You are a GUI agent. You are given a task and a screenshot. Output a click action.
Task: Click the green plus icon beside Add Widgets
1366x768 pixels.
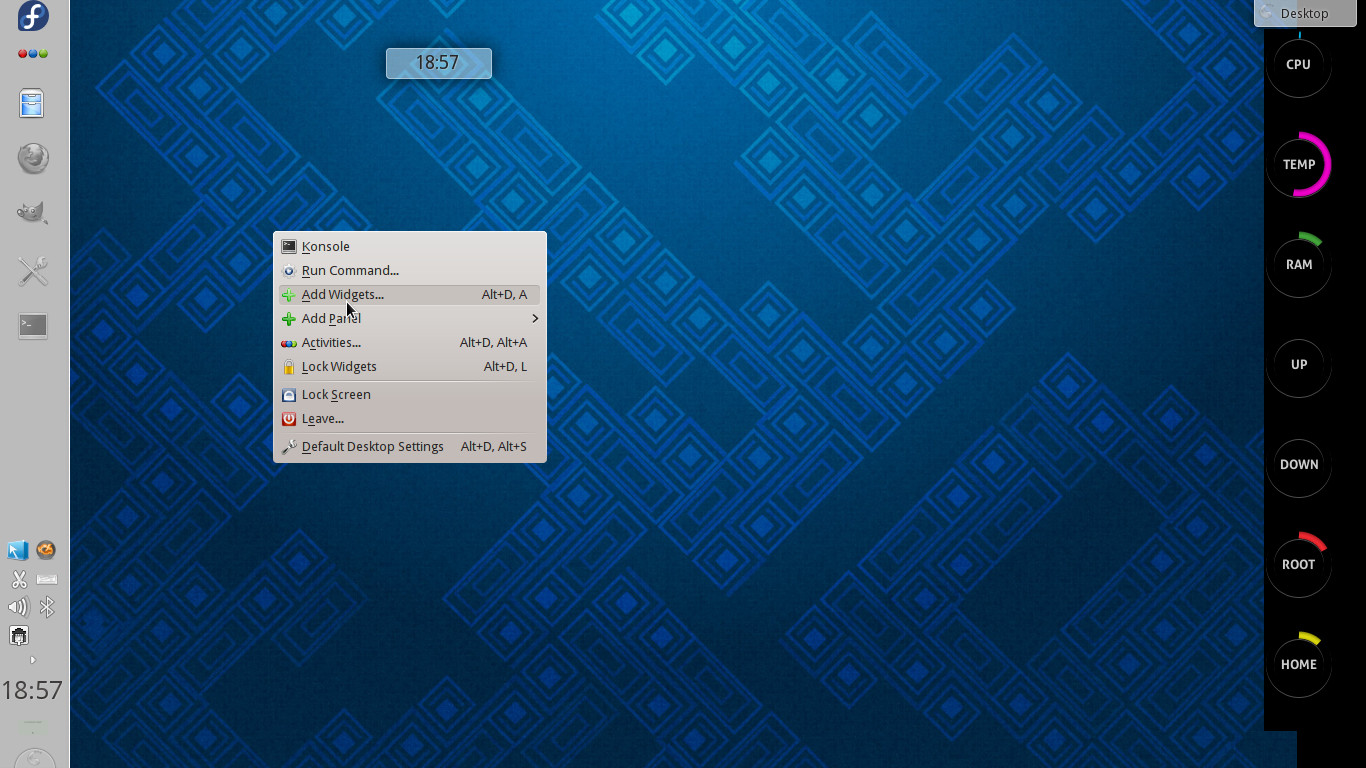(x=289, y=295)
